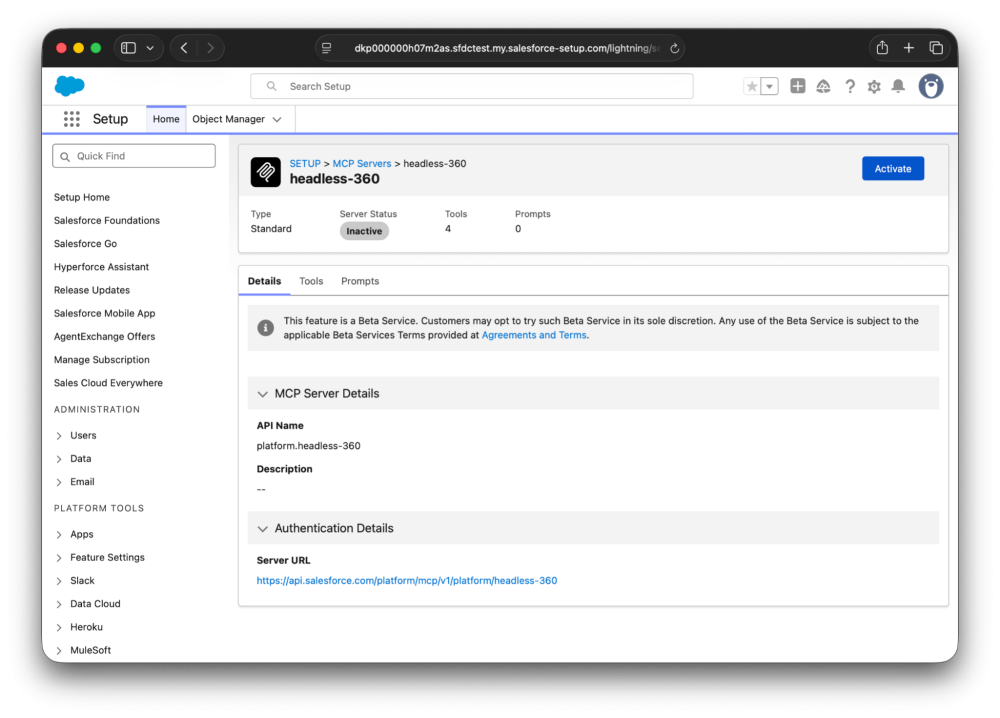Click the Salesforce cloud logo
This screenshot has width=1000, height=718.
pyautogui.click(x=70, y=86)
